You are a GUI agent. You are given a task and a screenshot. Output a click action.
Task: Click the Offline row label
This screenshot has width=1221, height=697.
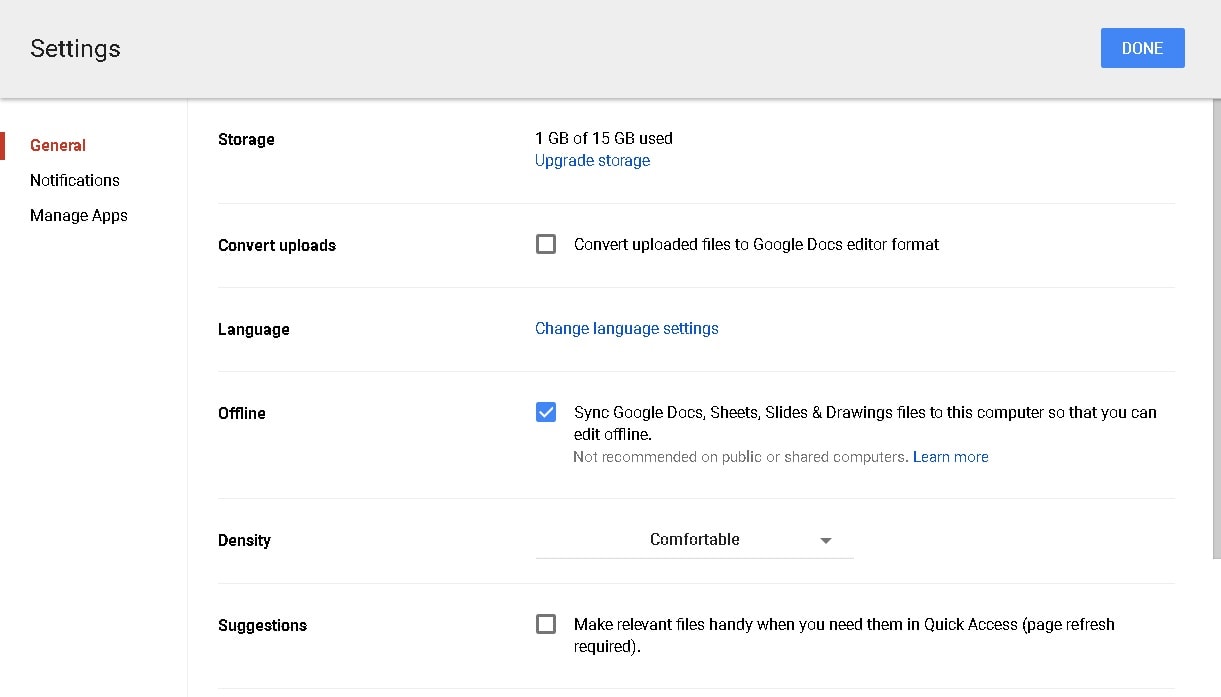click(x=242, y=413)
